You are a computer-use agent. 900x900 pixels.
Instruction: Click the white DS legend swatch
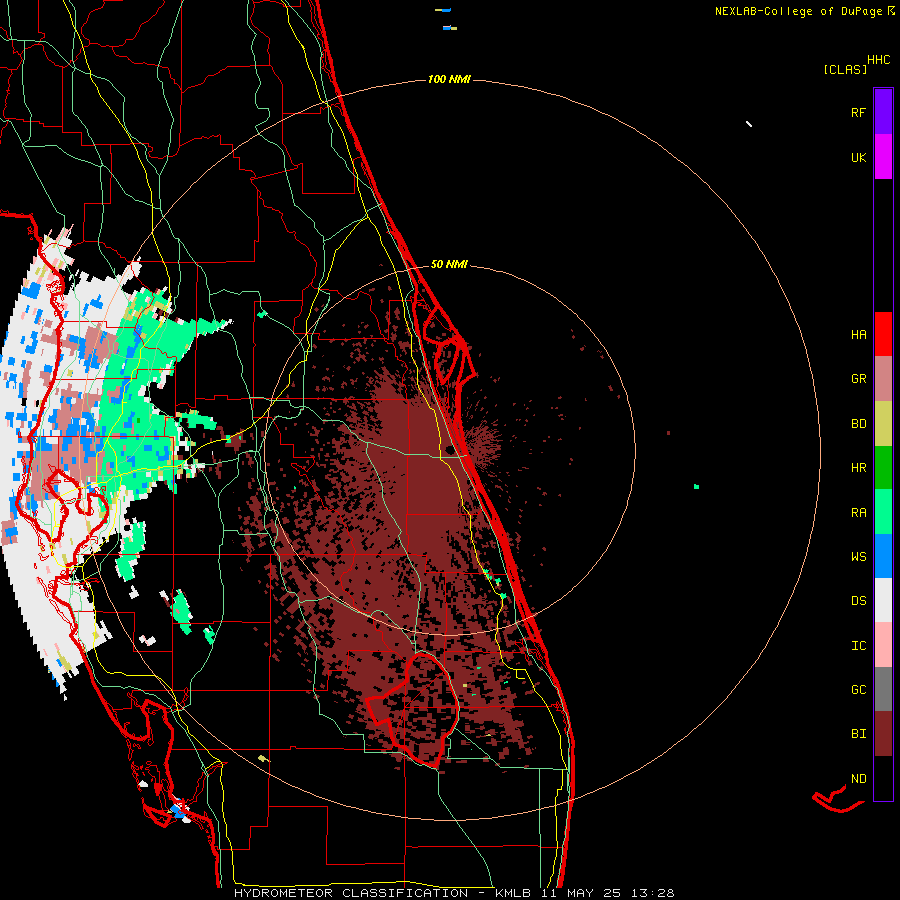click(883, 600)
